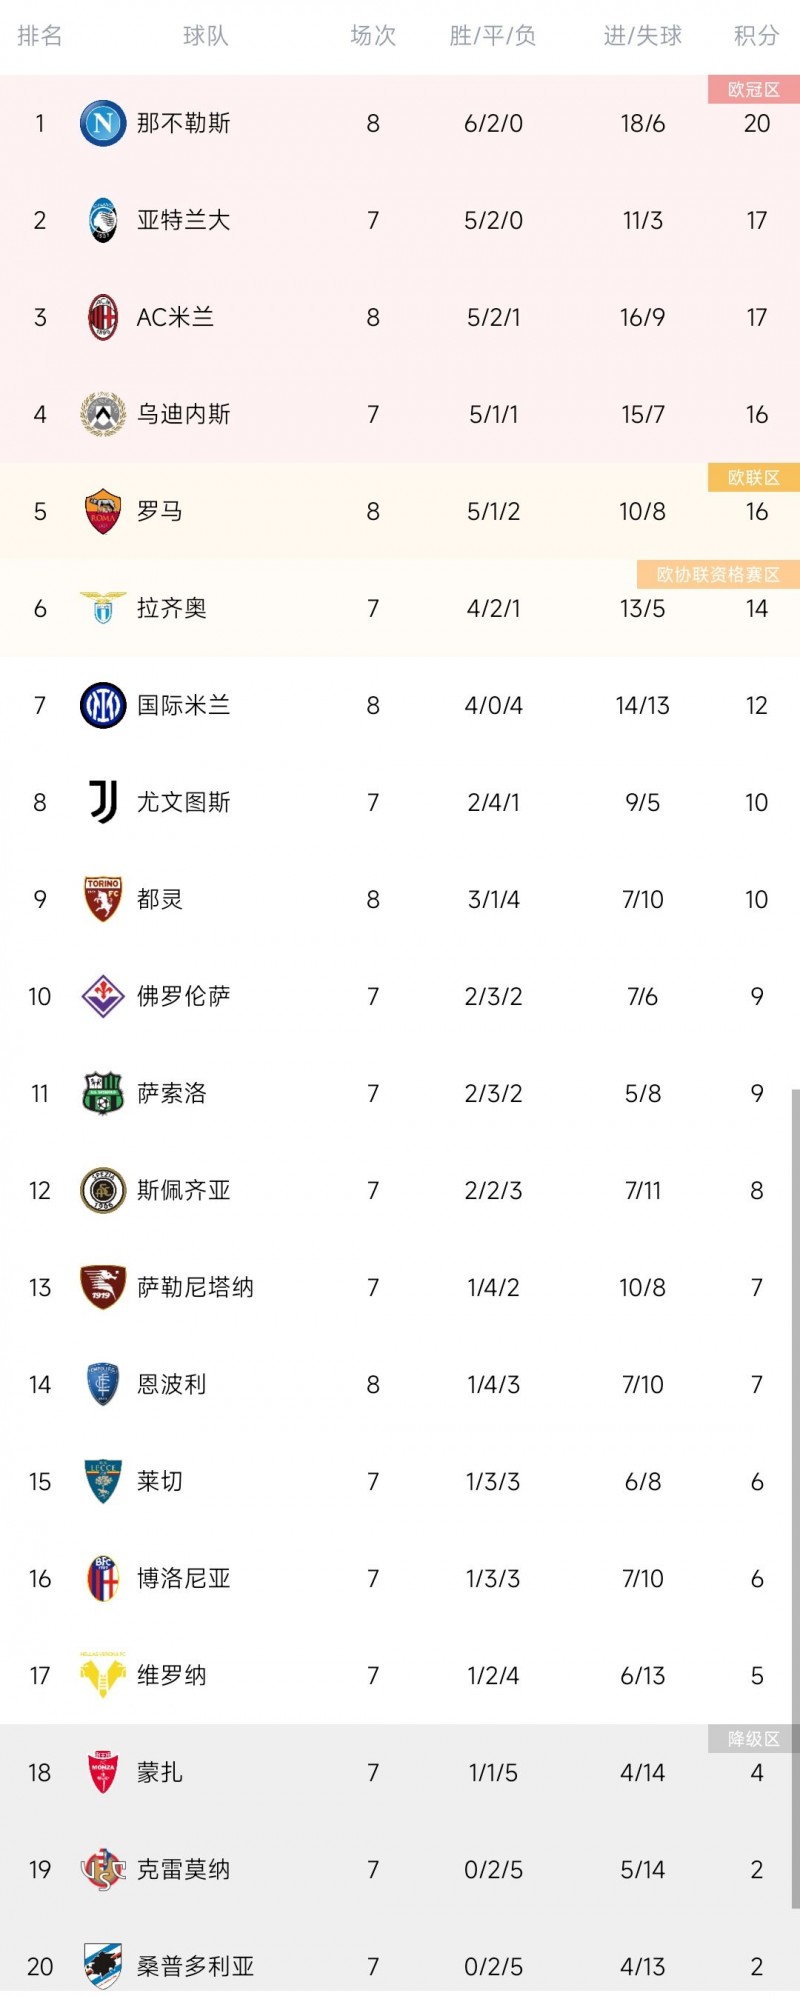The image size is (800, 1996).
Task: Select the Atalanta club crest
Action: [x=103, y=220]
